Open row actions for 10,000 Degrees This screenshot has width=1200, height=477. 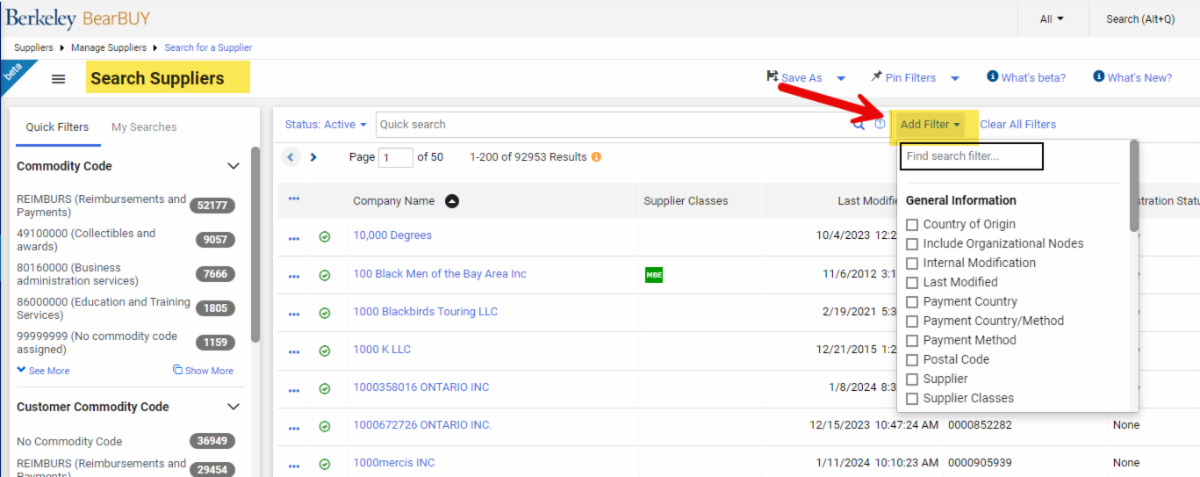coord(294,237)
